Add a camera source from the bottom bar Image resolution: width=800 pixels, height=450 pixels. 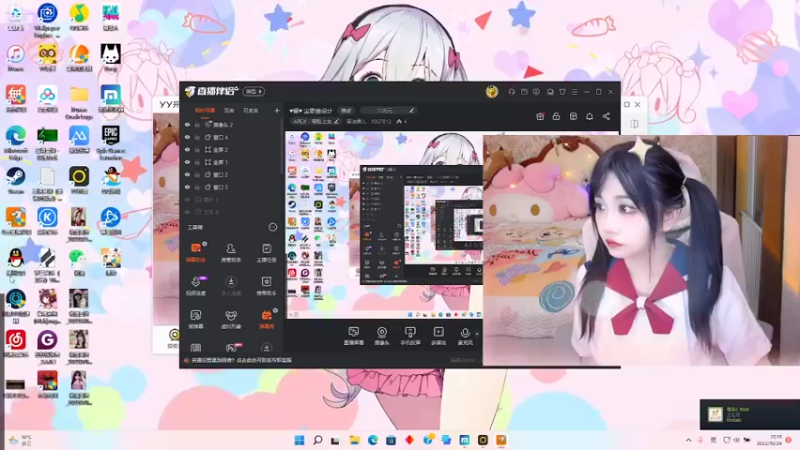382,336
